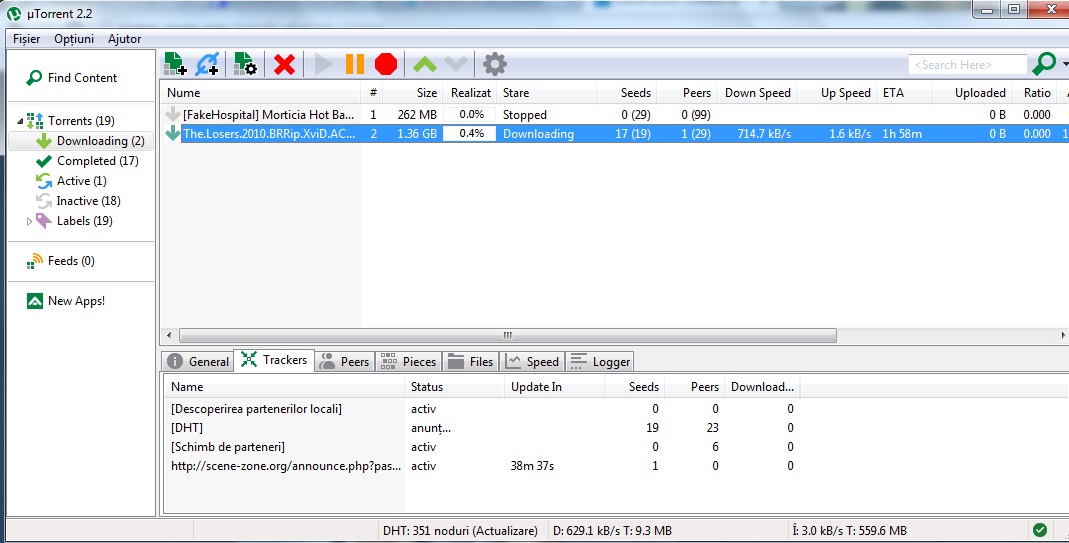The height and width of the screenshot is (543, 1069).
Task: Expand the Labels (19) tree
Action: pos(29,221)
